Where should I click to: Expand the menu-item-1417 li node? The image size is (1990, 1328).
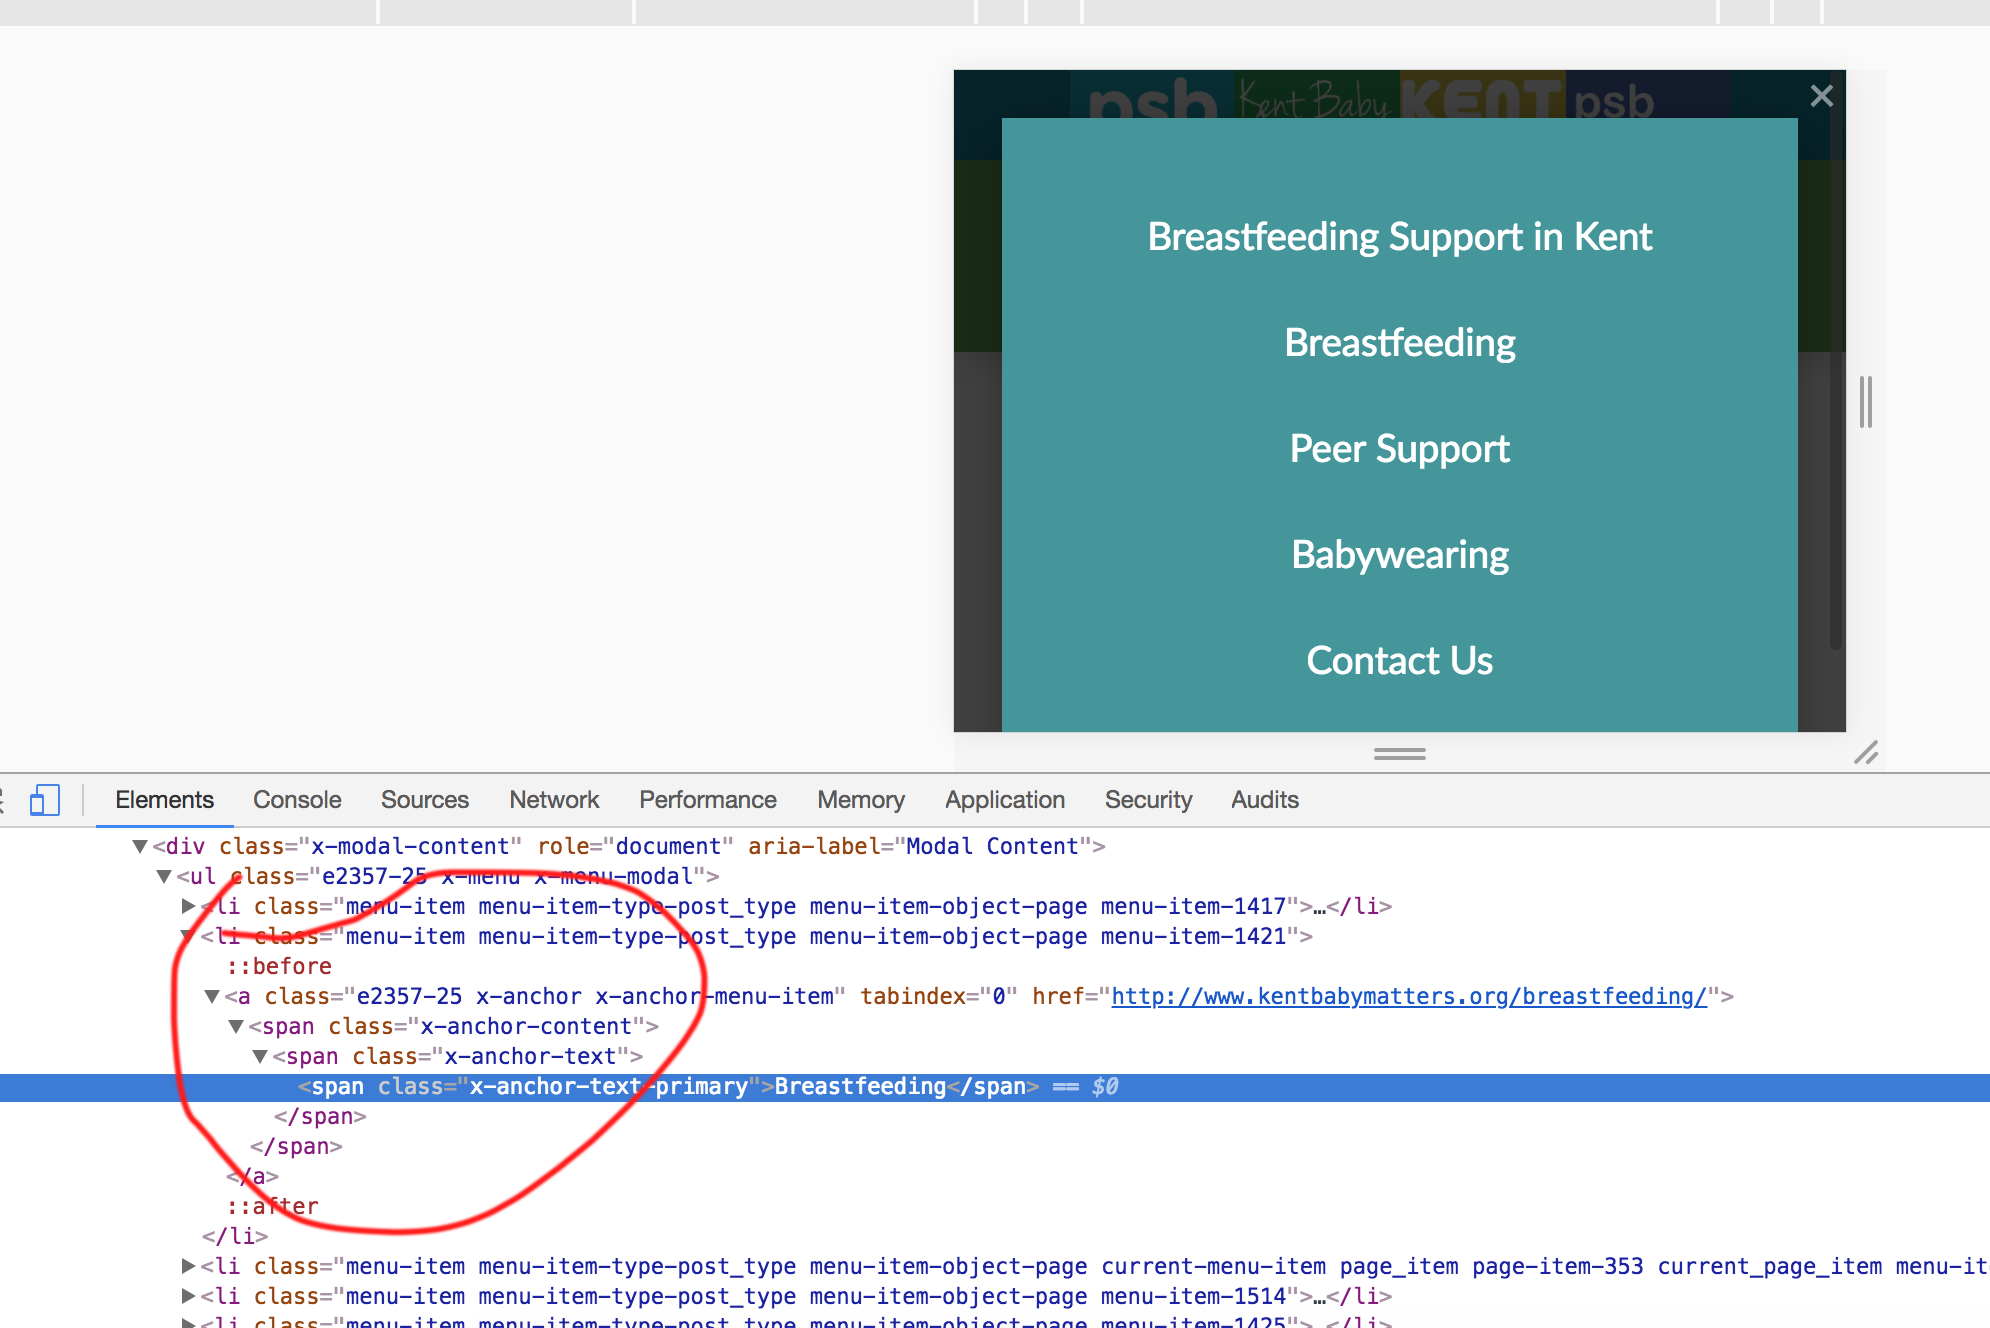[x=188, y=907]
